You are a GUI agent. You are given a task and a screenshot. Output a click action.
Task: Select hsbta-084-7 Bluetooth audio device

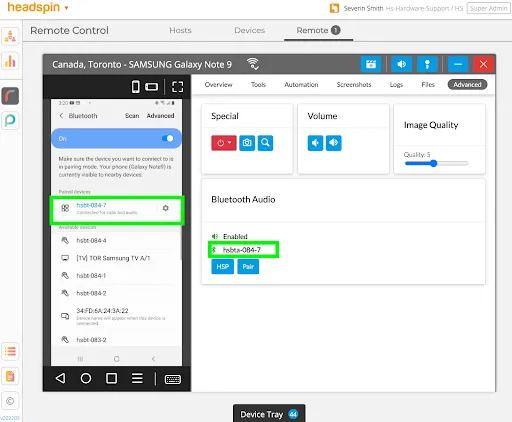243,250
